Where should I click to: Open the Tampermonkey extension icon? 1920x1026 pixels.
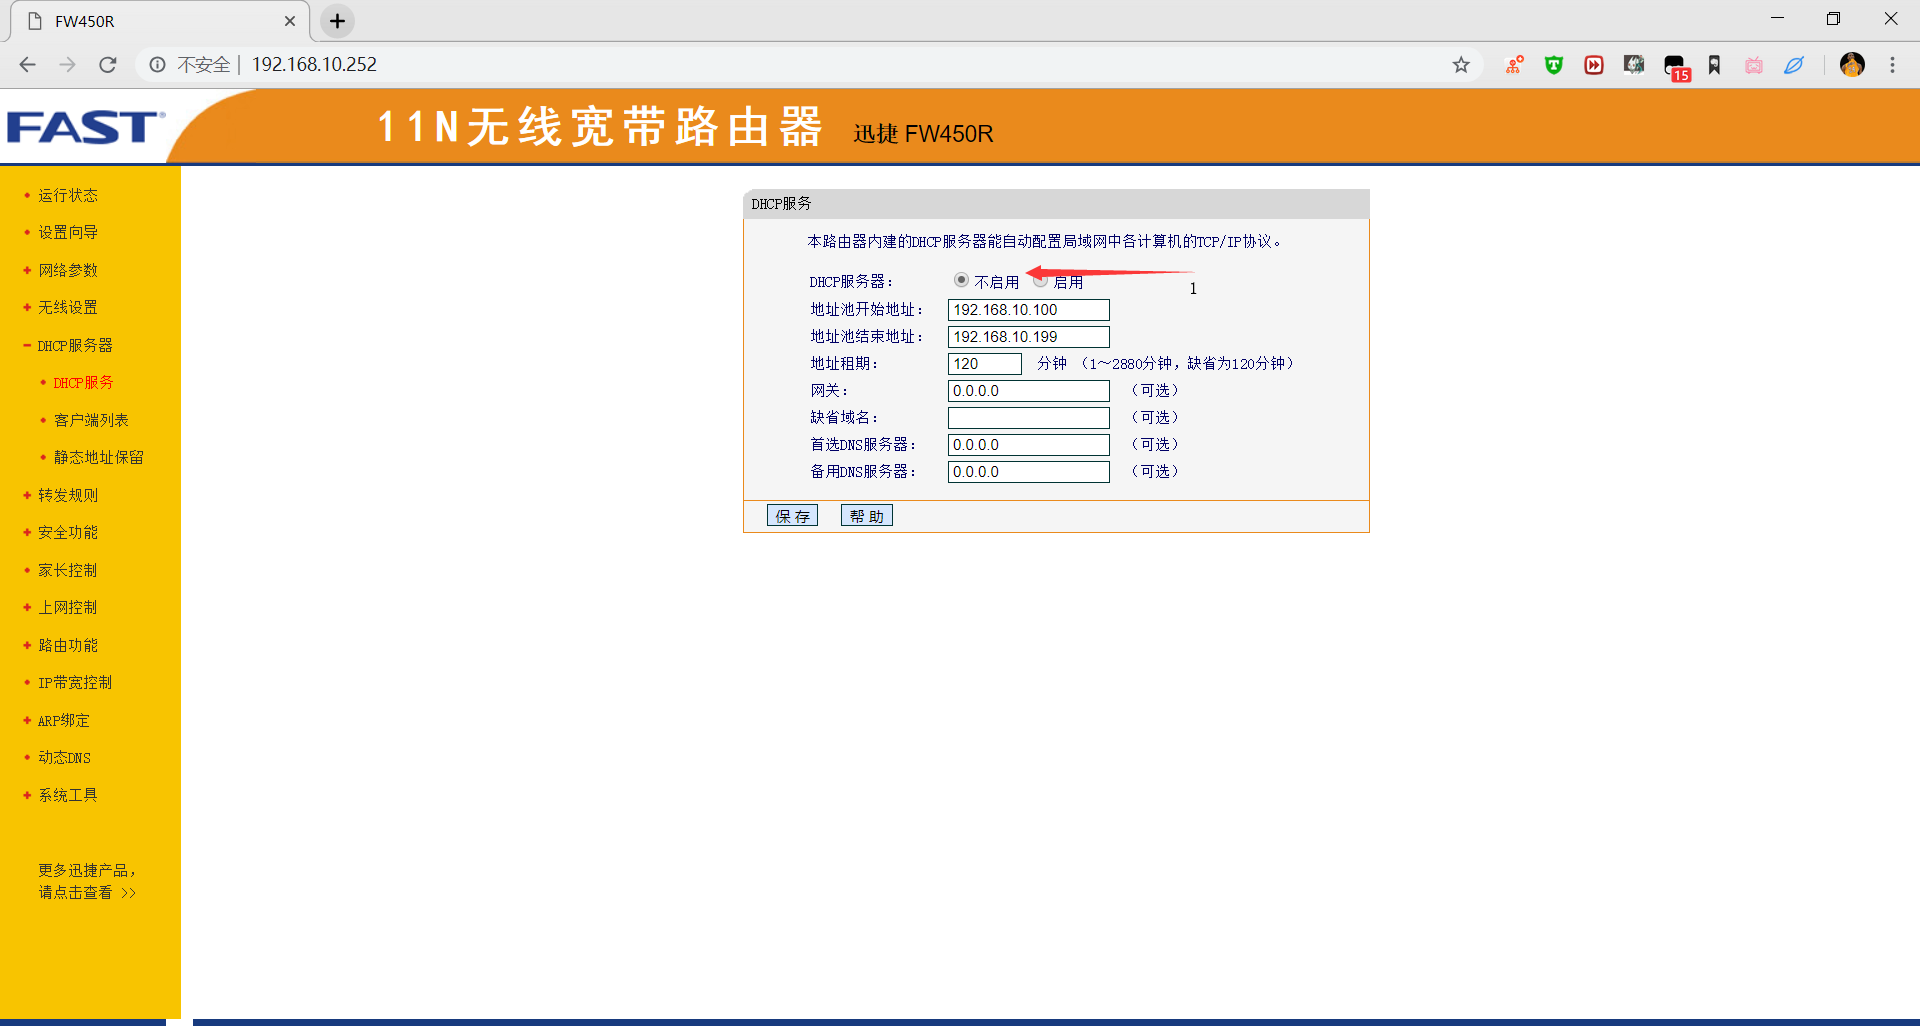point(1553,64)
